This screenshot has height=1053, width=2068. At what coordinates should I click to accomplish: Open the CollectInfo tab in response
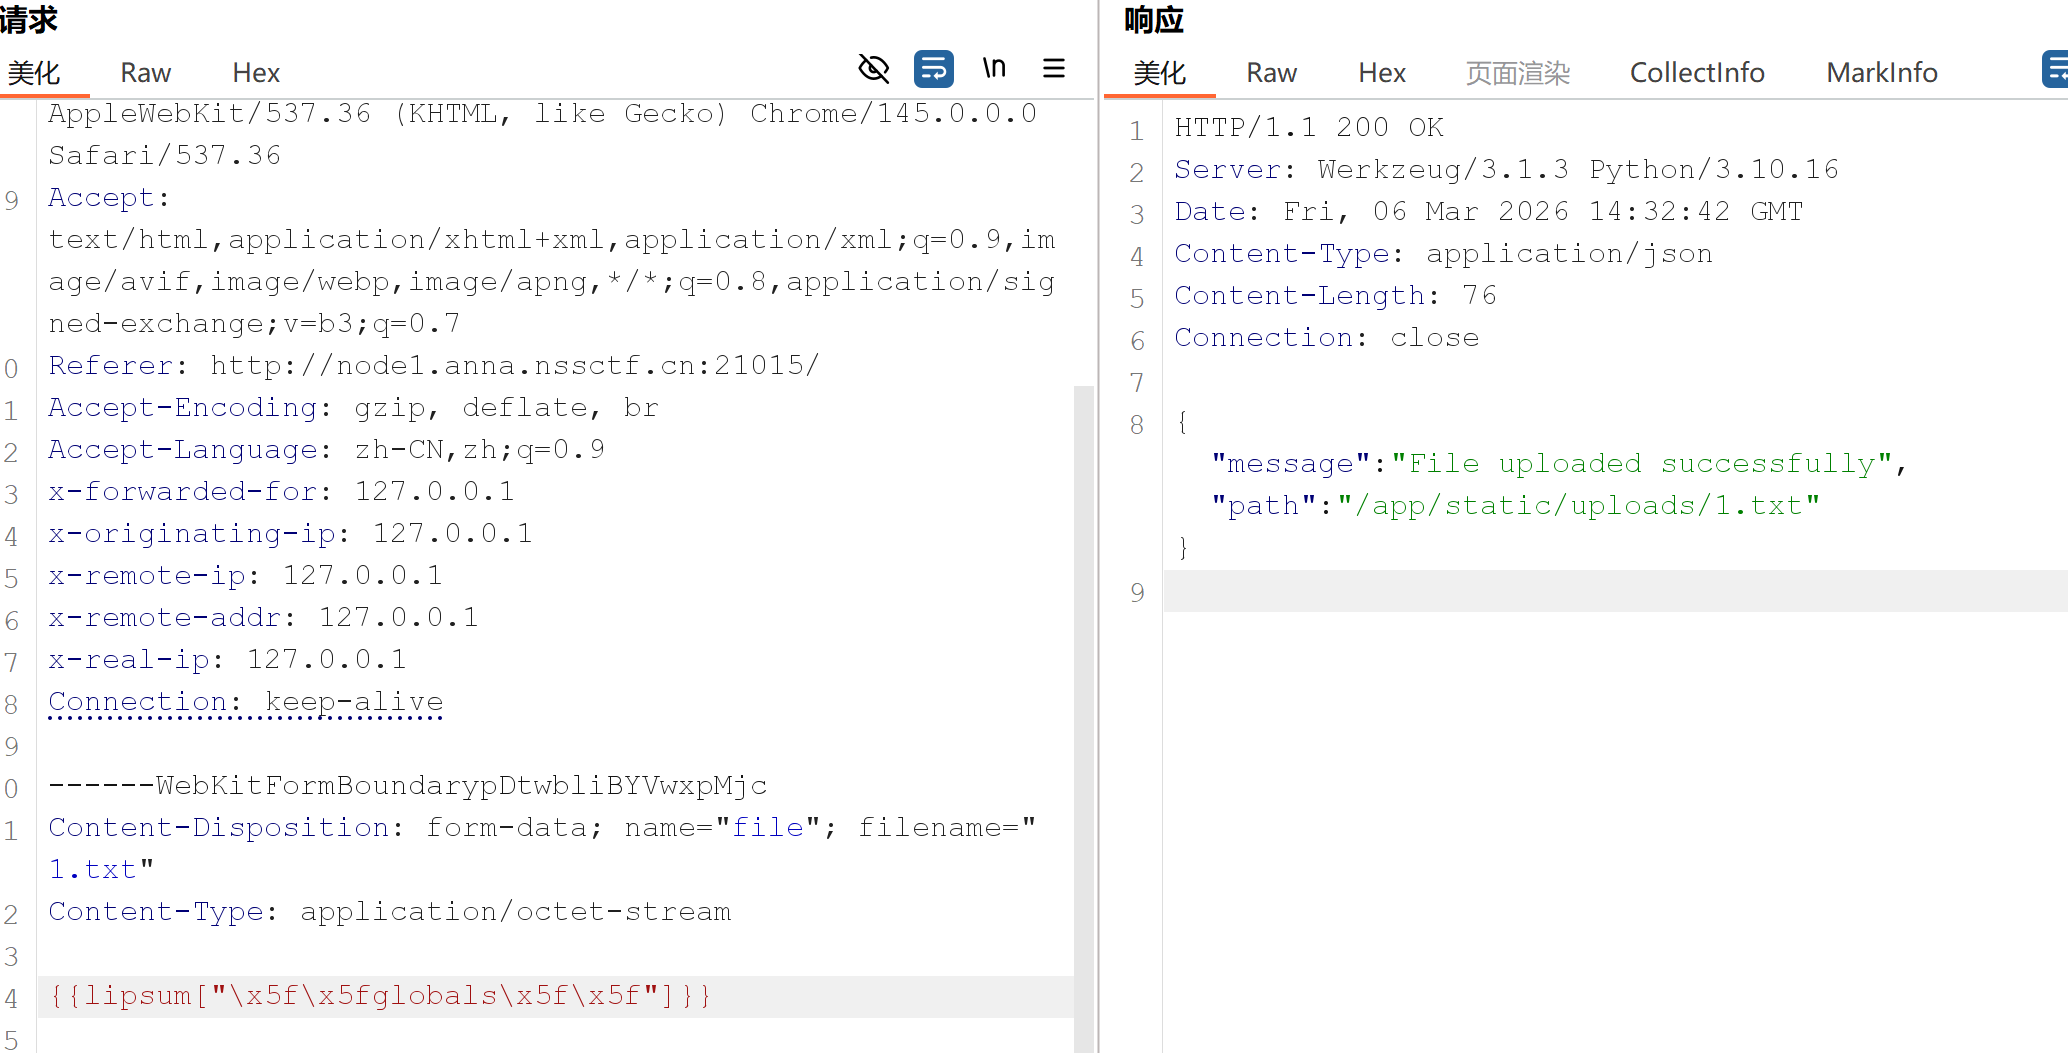point(1696,73)
